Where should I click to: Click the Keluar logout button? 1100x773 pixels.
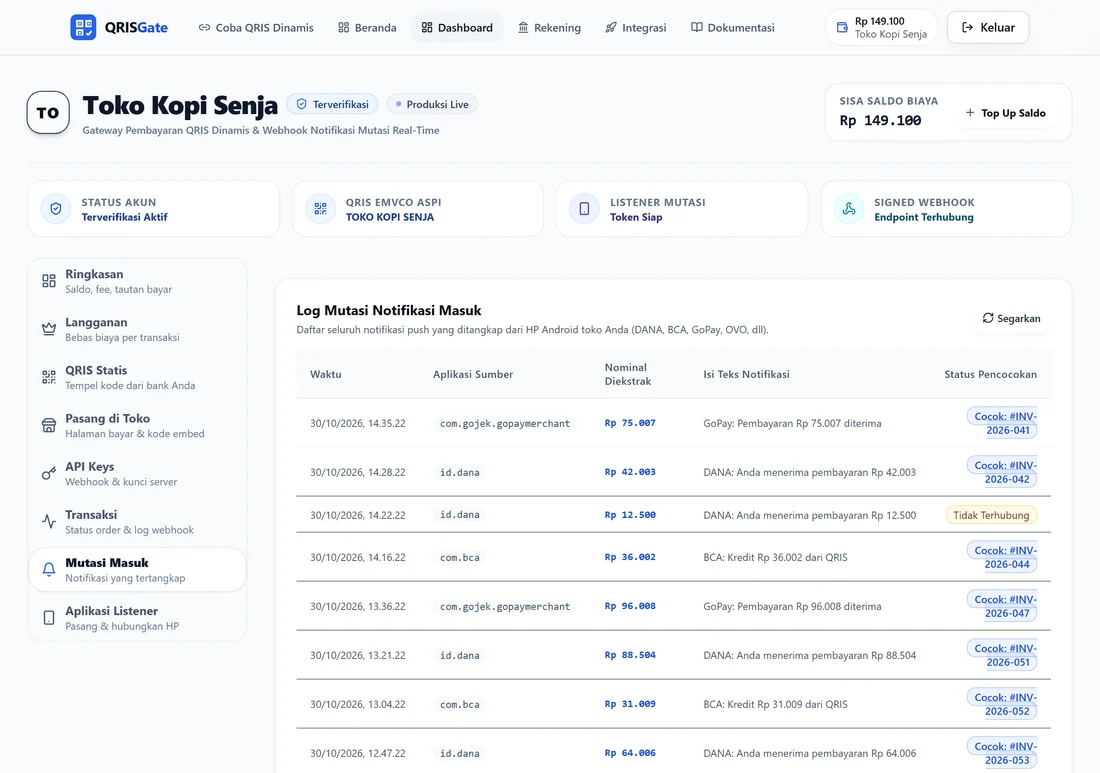tap(988, 27)
